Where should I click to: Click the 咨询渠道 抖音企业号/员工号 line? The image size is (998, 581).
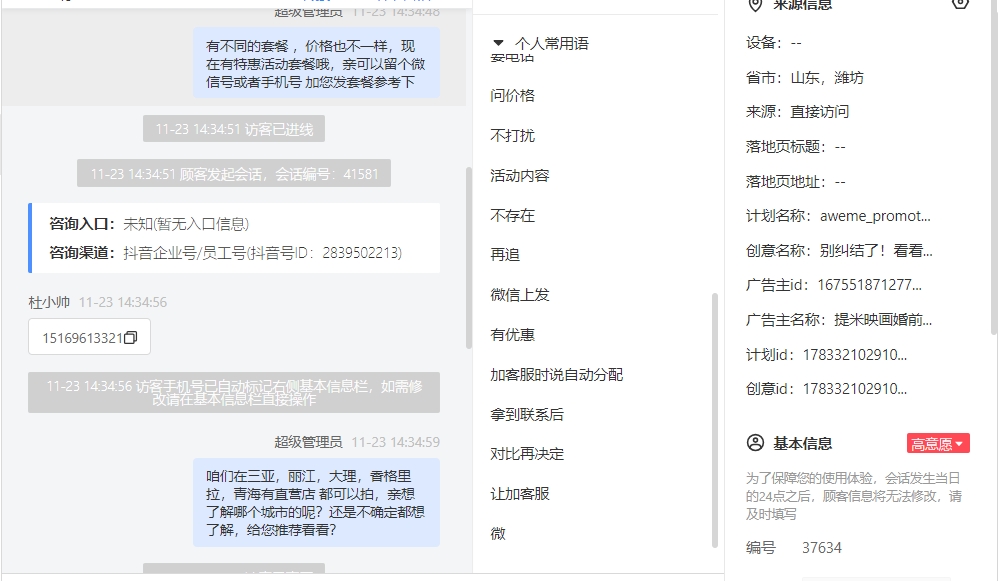tap(225, 253)
